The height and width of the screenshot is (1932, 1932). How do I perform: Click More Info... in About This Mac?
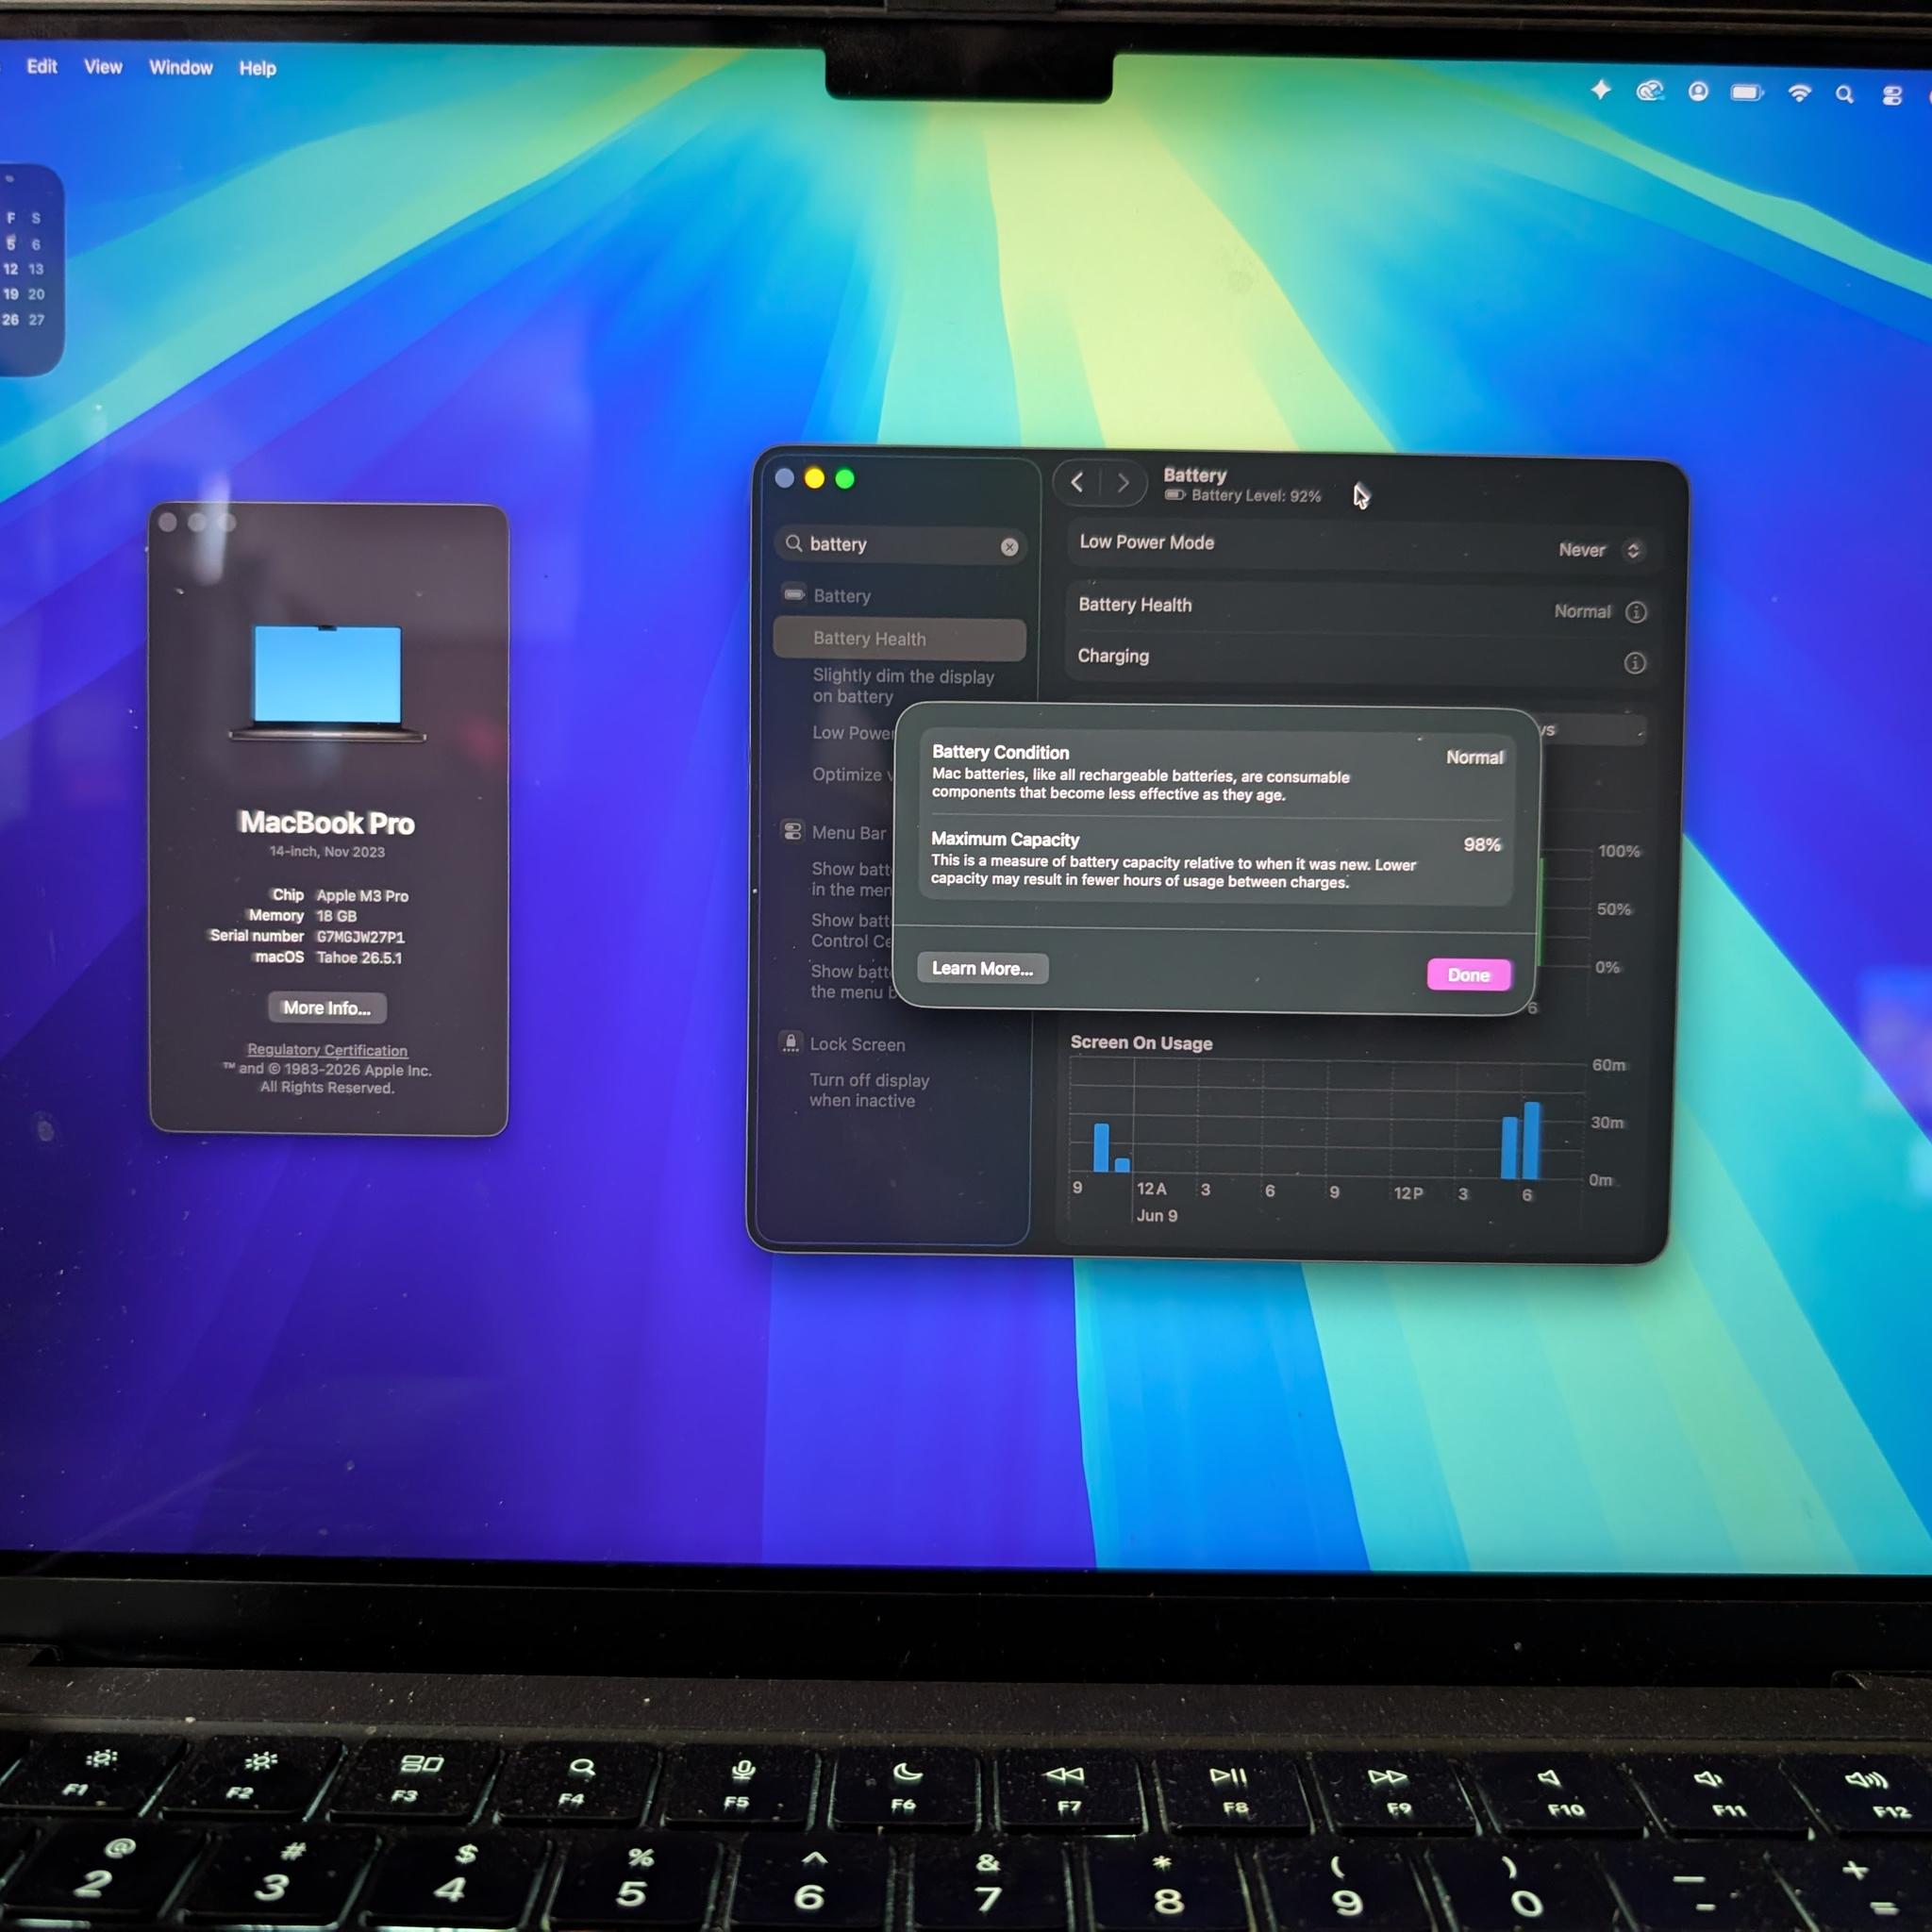[326, 1008]
